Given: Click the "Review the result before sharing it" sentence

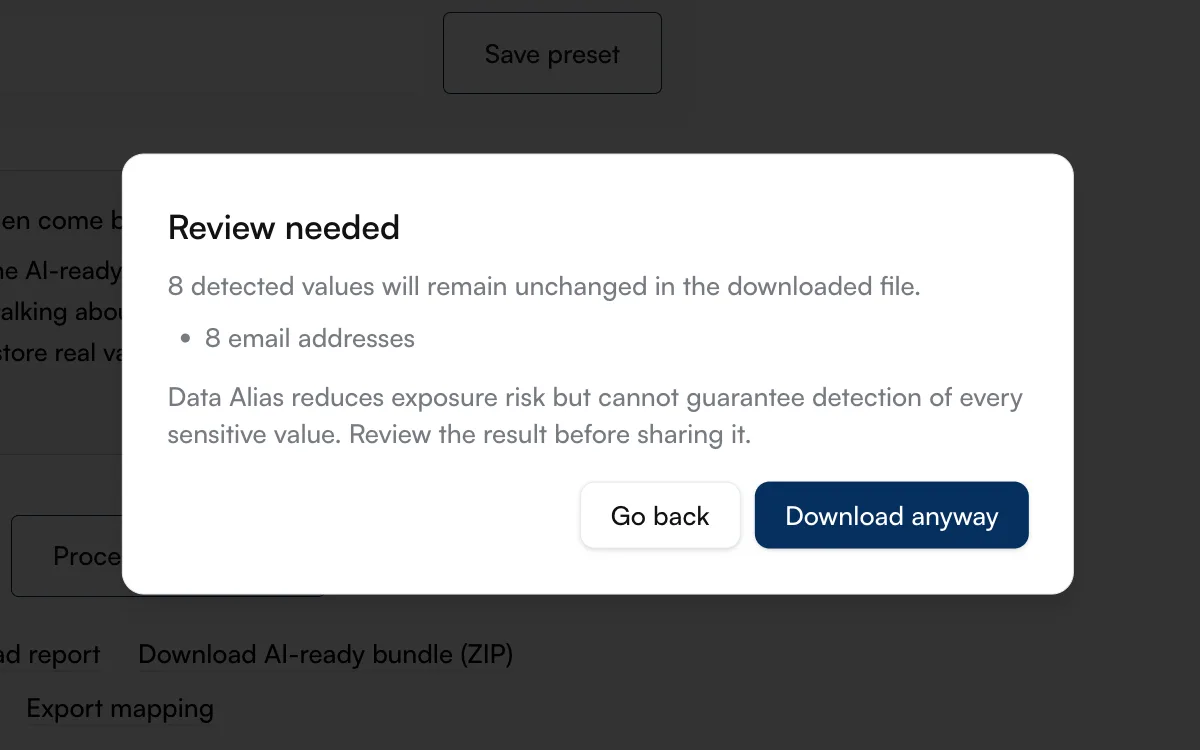Looking at the screenshot, I should [550, 436].
